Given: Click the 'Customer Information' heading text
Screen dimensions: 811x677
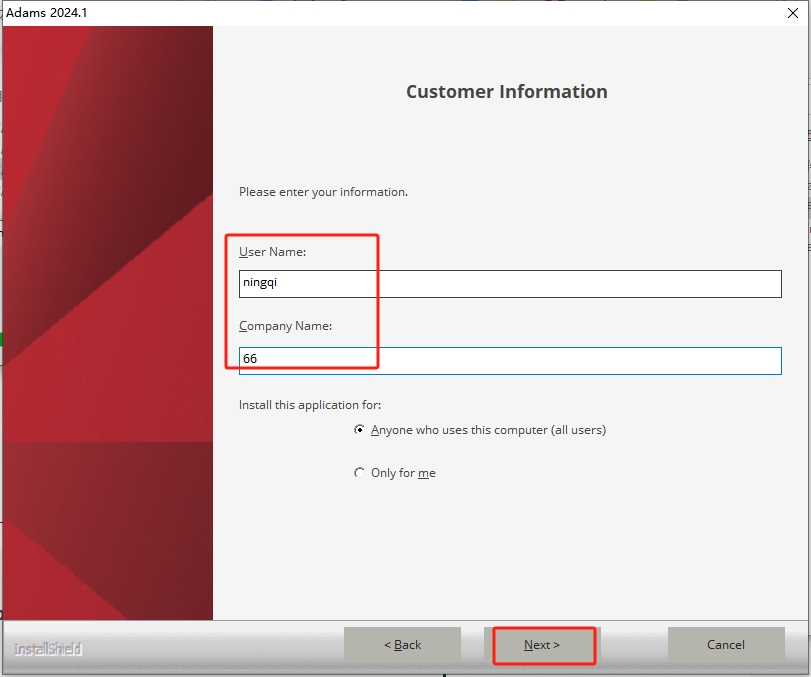Looking at the screenshot, I should tap(506, 92).
